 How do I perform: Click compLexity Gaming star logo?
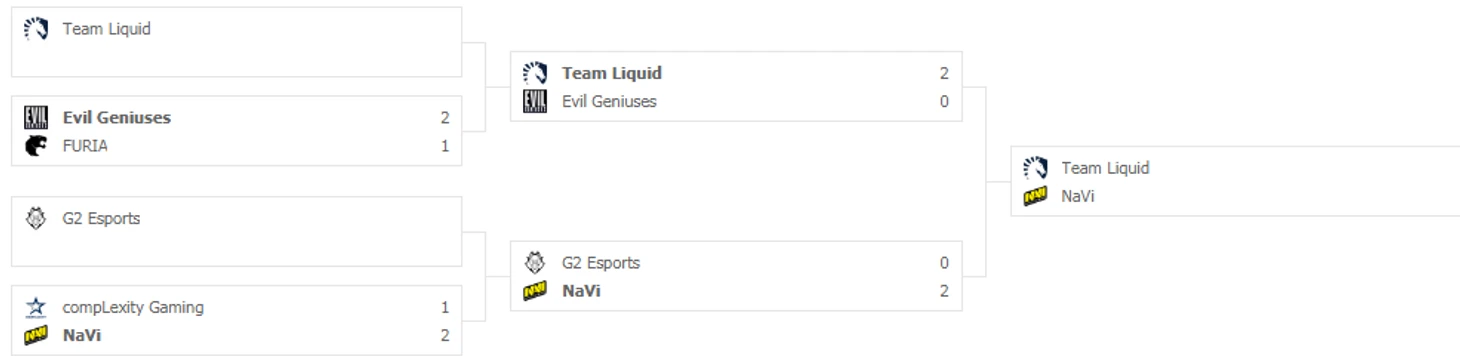pyautogui.click(x=35, y=308)
